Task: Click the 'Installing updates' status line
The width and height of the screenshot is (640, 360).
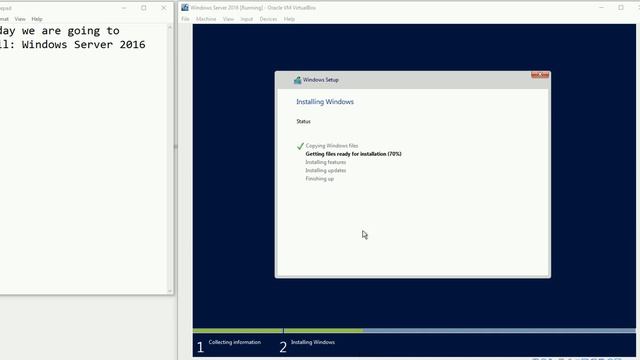Action: [x=326, y=170]
